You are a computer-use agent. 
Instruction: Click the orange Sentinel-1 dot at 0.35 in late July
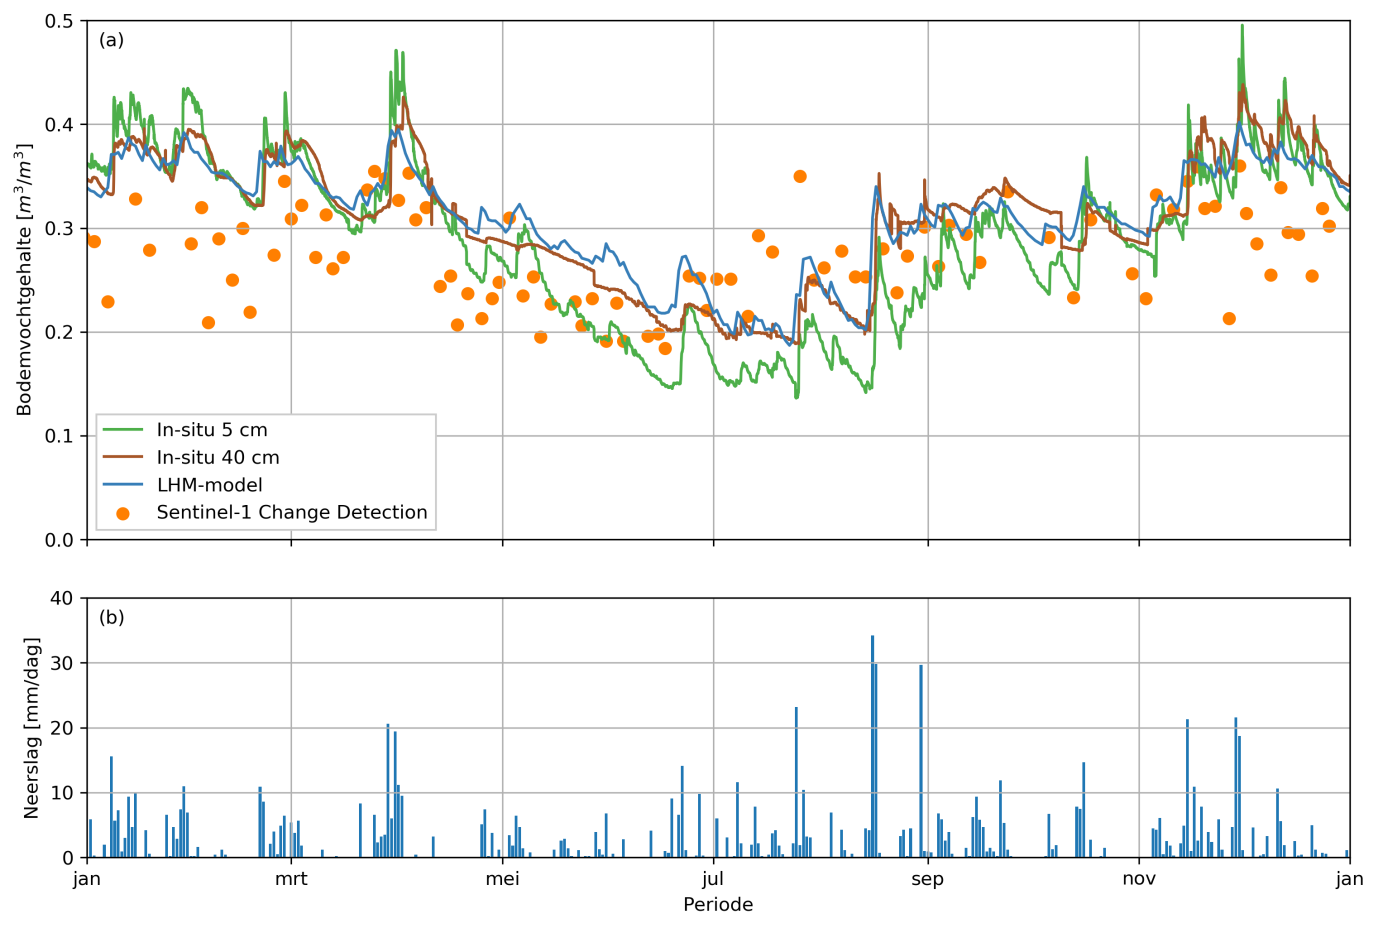click(800, 177)
